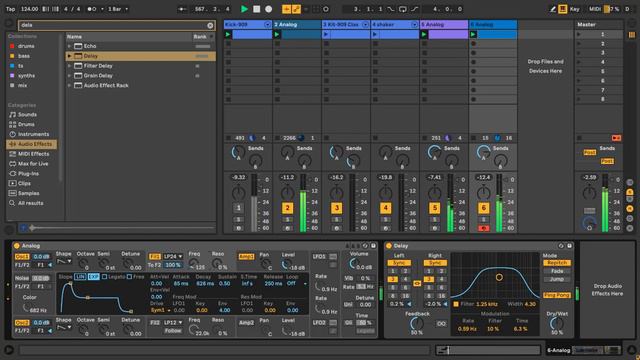This screenshot has height=360, width=640.
Task: Arm the round Arrangement Record button
Action: click(269, 9)
